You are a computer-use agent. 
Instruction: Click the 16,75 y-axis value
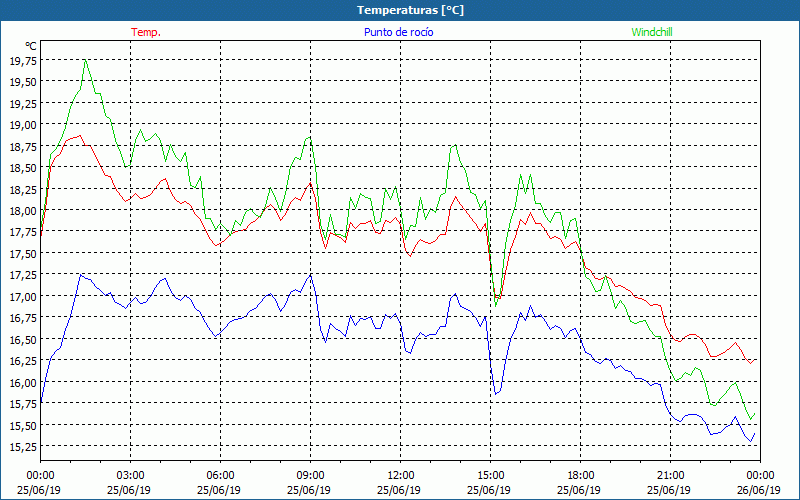(x=23, y=318)
